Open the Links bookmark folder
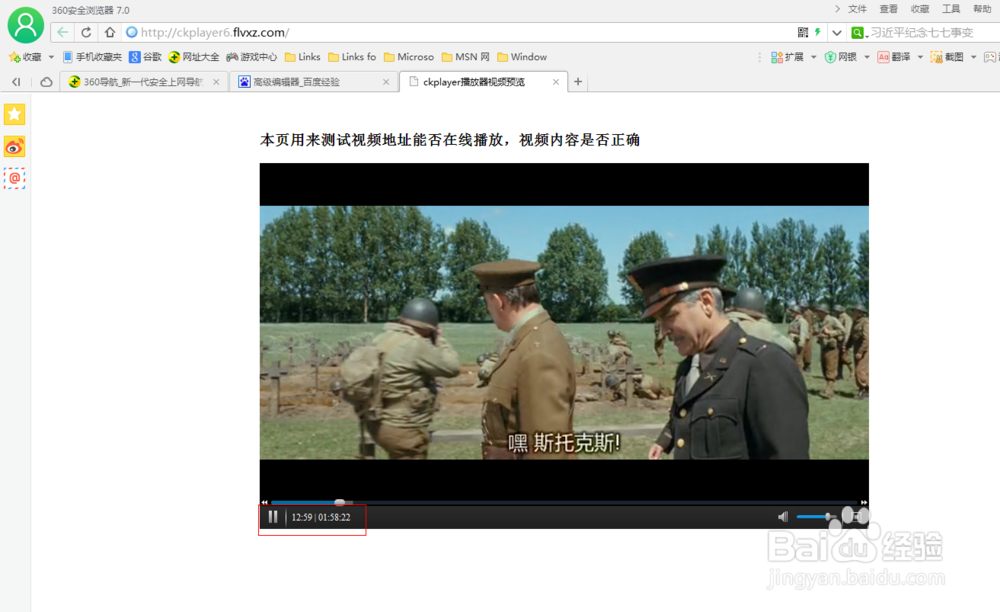This screenshot has width=1000, height=612. [303, 57]
